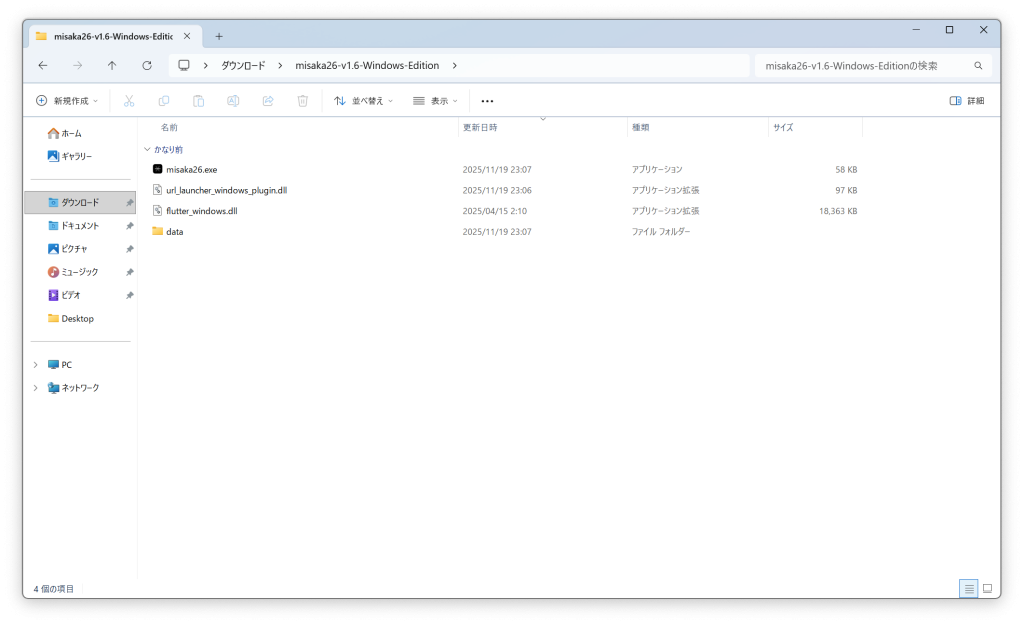
Task: Switch to details list view in status bar
Action: [968, 588]
